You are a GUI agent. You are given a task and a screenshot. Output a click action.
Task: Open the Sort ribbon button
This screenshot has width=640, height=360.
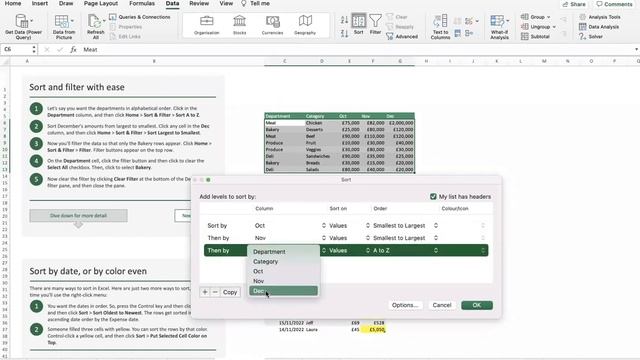tap(358, 24)
